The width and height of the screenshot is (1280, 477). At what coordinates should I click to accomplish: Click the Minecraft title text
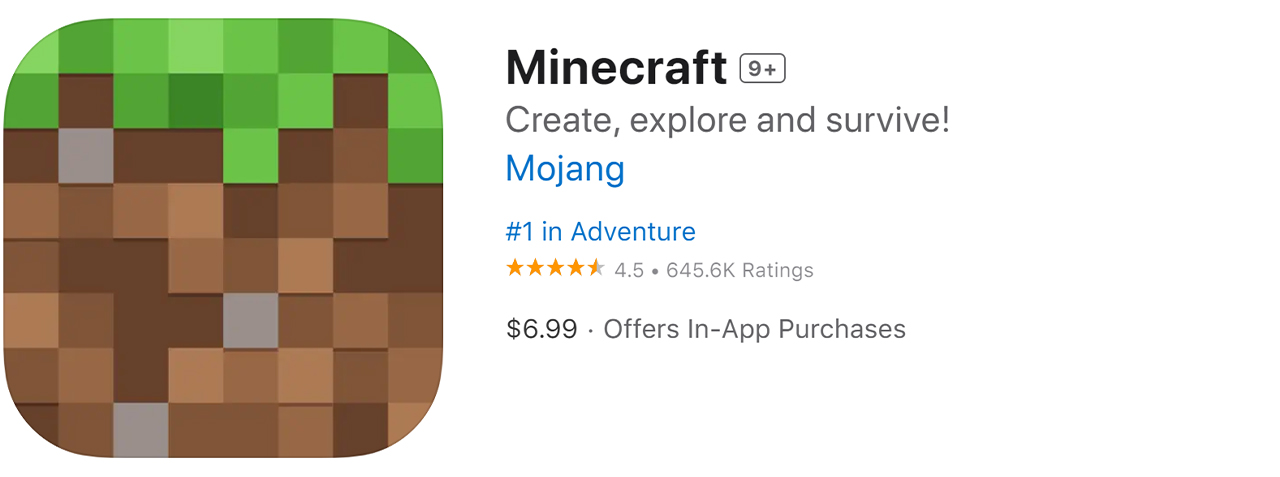point(616,68)
